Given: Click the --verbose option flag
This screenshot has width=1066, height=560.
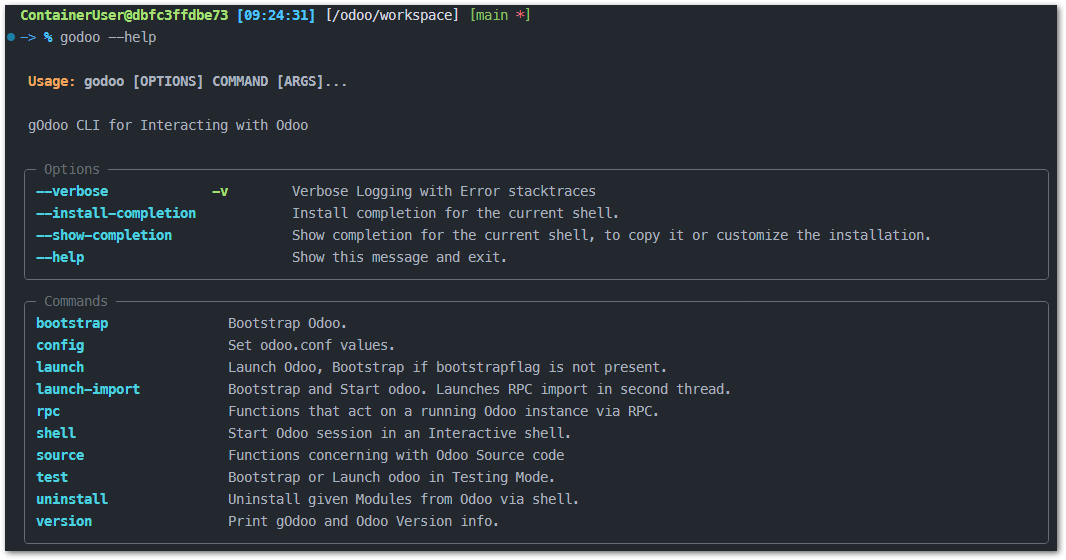Looking at the screenshot, I should pyautogui.click(x=72, y=191).
